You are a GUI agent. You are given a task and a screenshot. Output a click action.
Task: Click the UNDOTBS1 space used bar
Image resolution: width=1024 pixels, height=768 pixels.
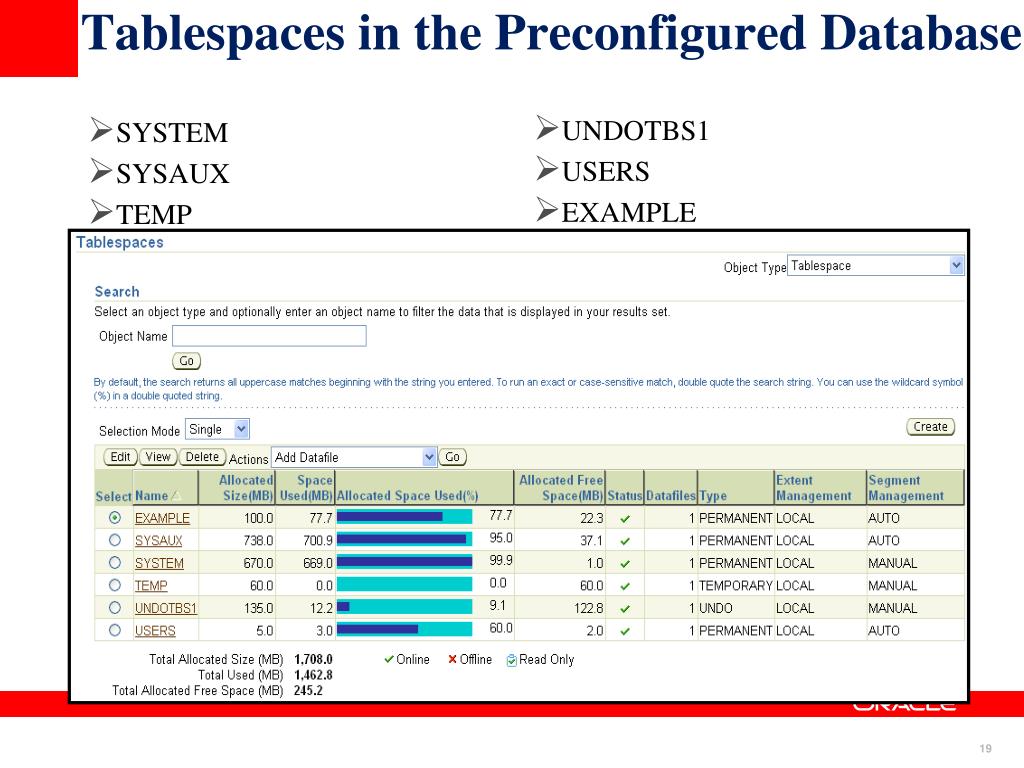(x=404, y=607)
